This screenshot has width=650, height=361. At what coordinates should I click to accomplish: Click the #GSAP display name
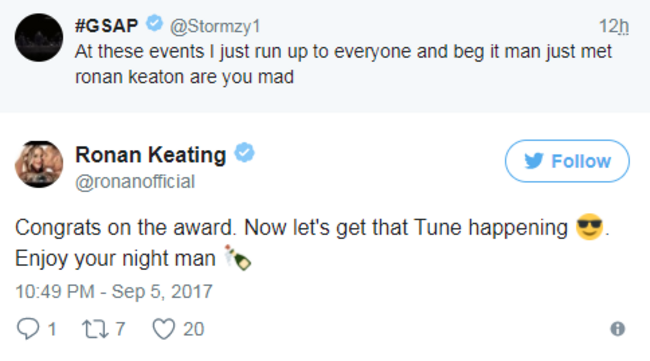(x=106, y=26)
